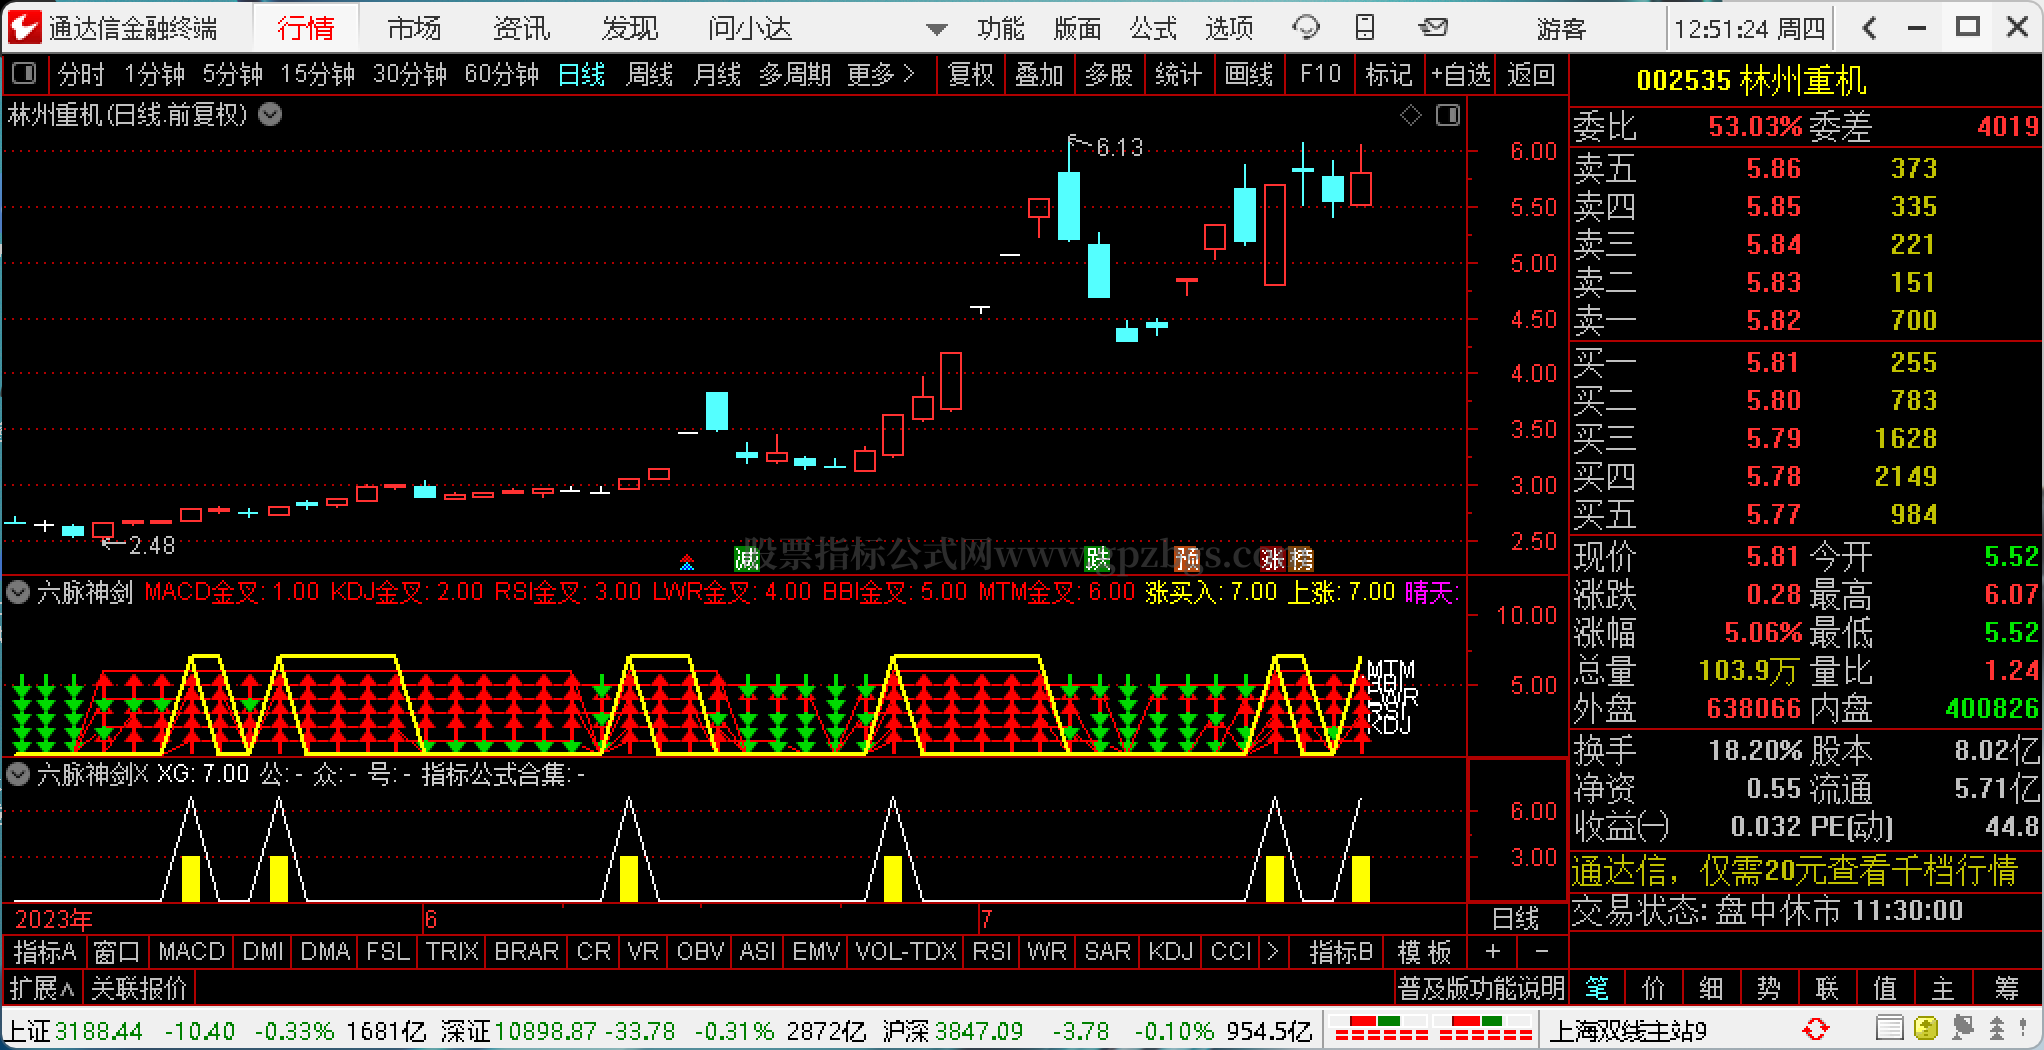Click the yellow coin icon in status bar
Screen dimensions: 2044x1050
coord(1926,1028)
